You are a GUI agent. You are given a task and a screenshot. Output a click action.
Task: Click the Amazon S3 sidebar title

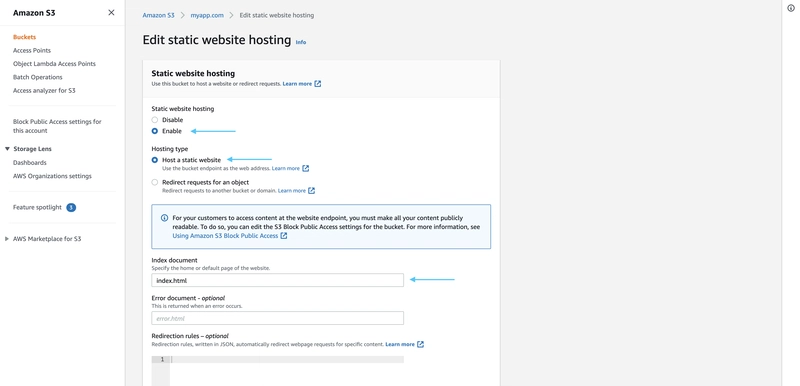click(34, 13)
